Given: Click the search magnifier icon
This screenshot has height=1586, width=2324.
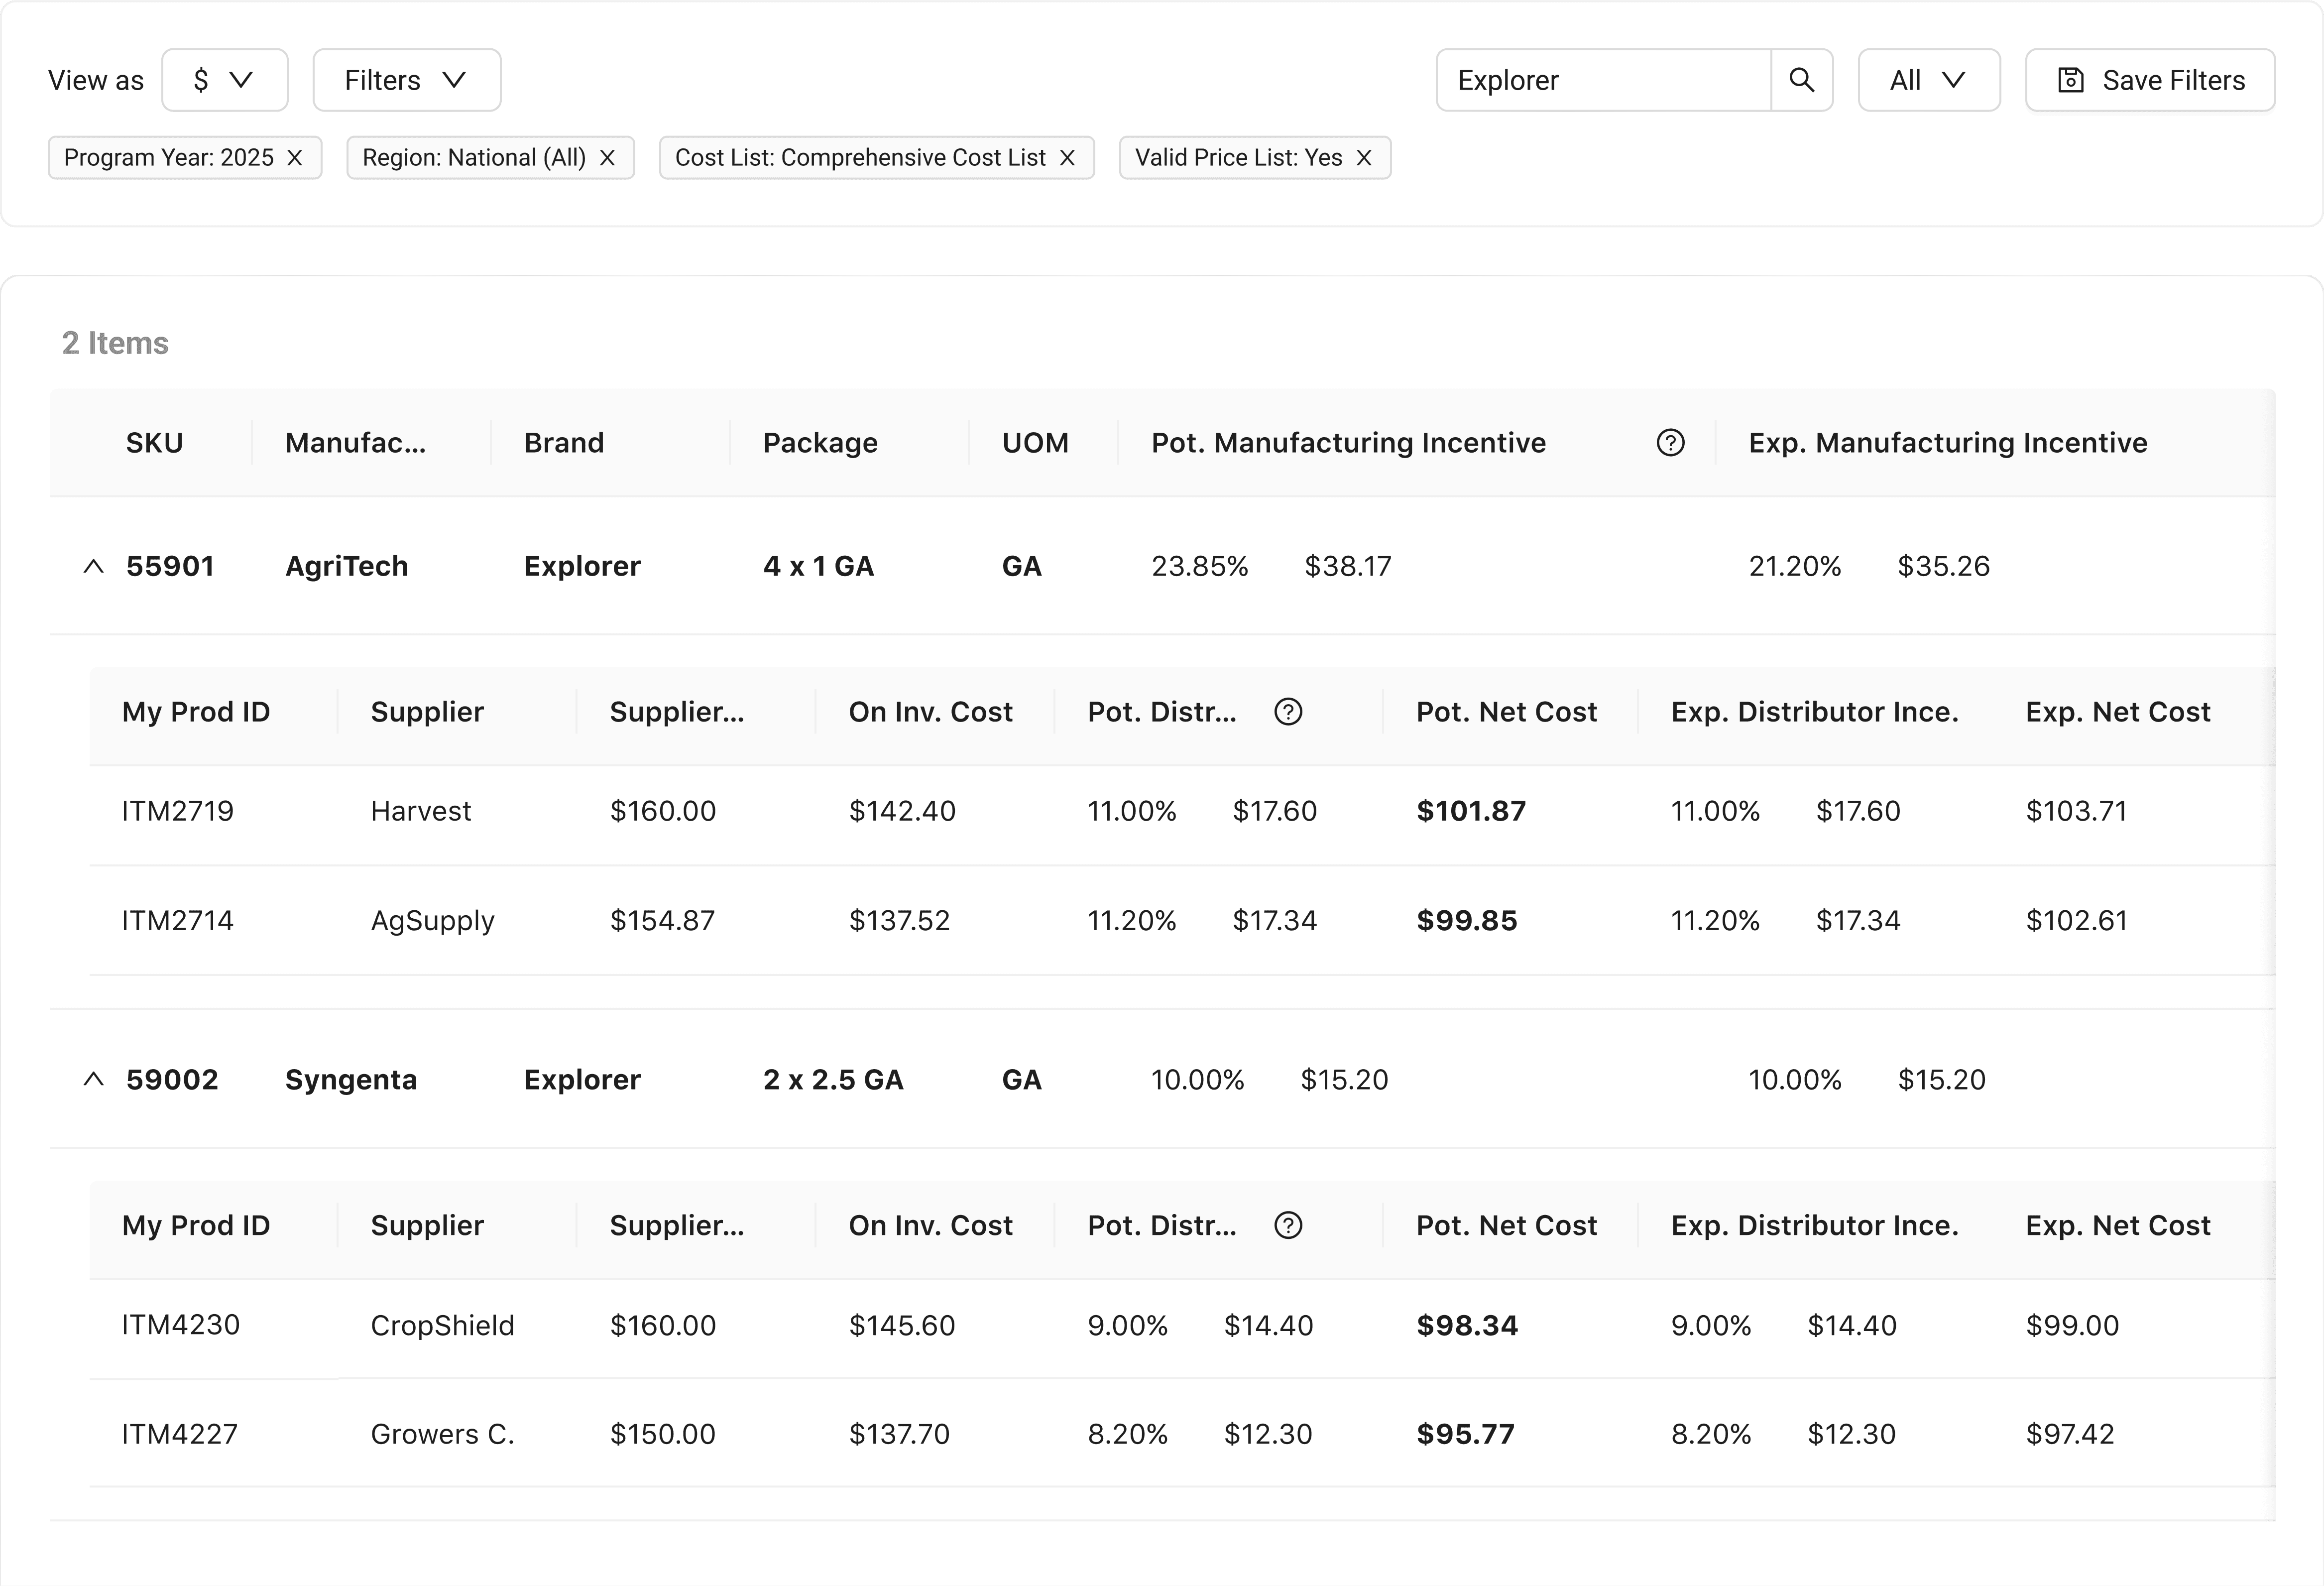Looking at the screenshot, I should 1801,80.
